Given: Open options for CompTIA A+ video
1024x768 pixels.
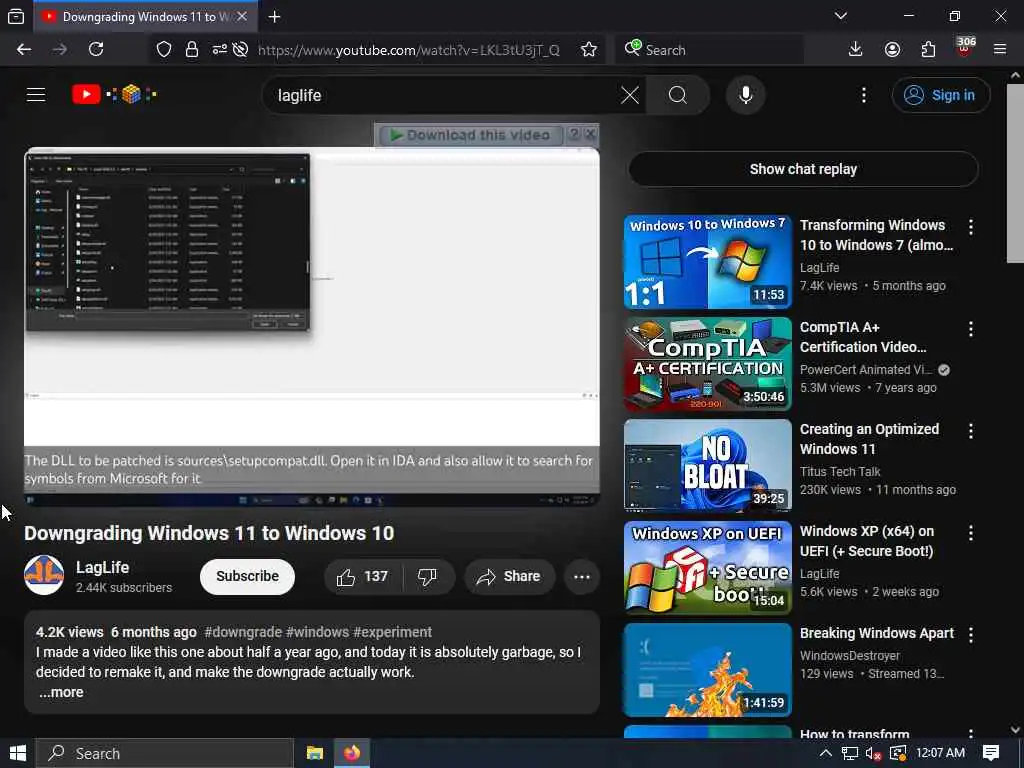Looking at the screenshot, I should [970, 328].
